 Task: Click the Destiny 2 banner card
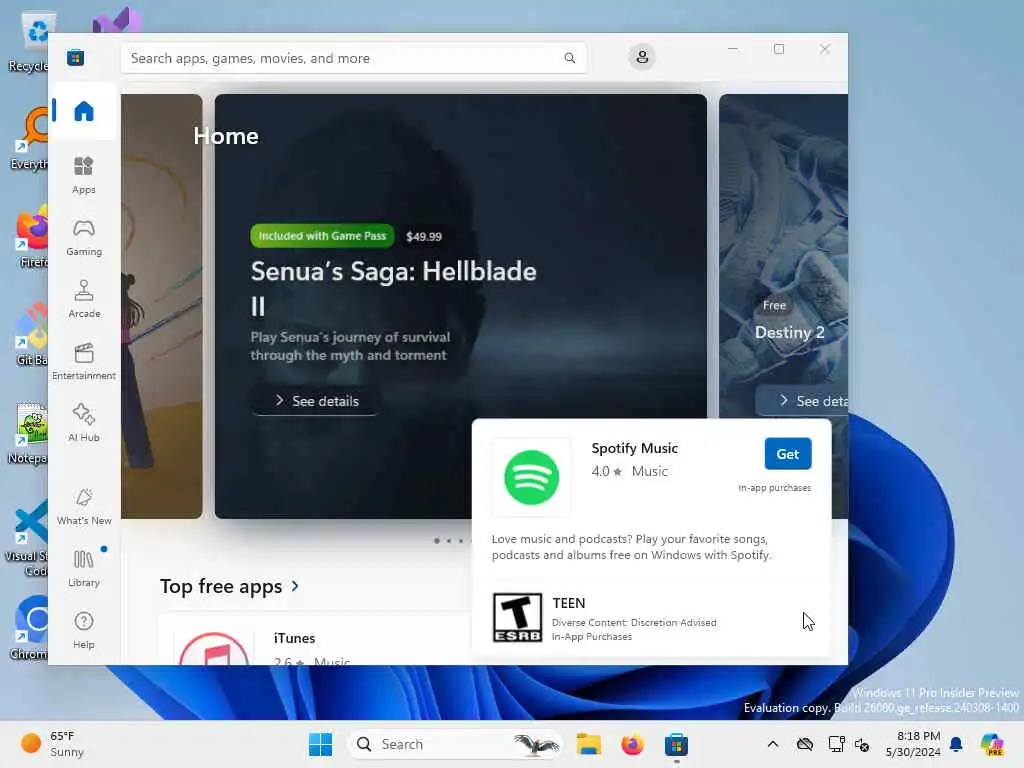pyautogui.click(x=783, y=256)
